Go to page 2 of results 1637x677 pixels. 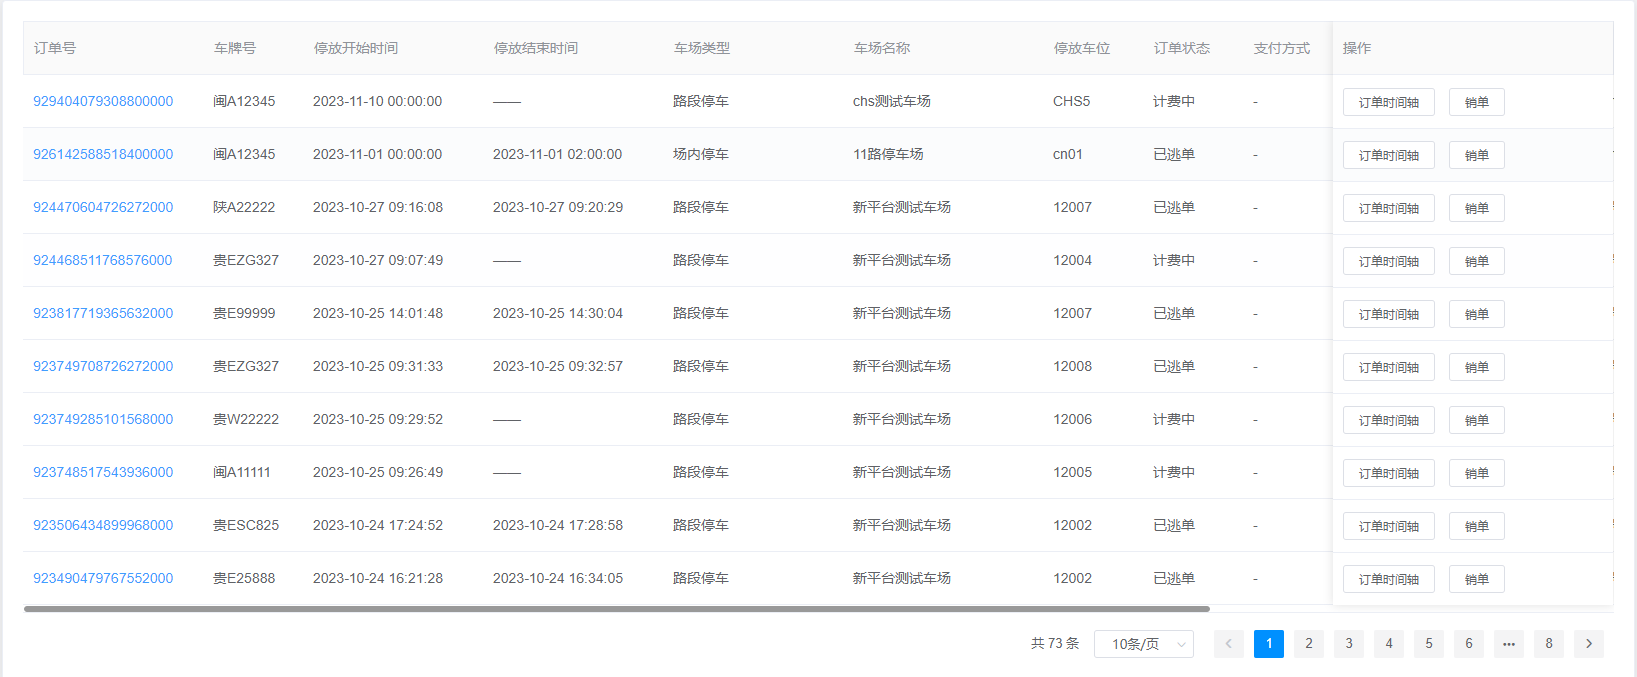point(1308,644)
